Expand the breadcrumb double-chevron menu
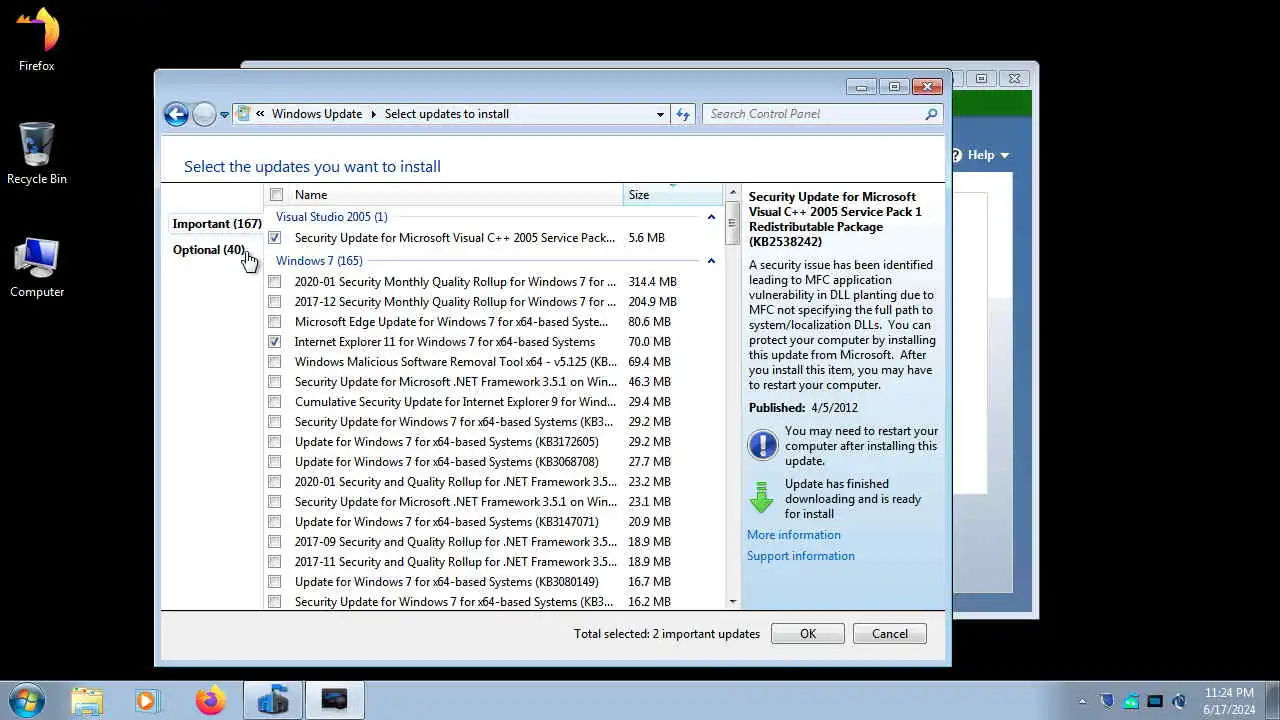This screenshot has height=720, width=1280. pyautogui.click(x=260, y=114)
